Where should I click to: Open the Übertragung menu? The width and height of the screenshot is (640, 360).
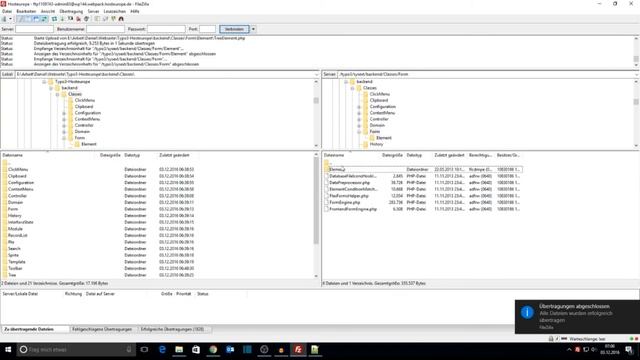(x=71, y=11)
